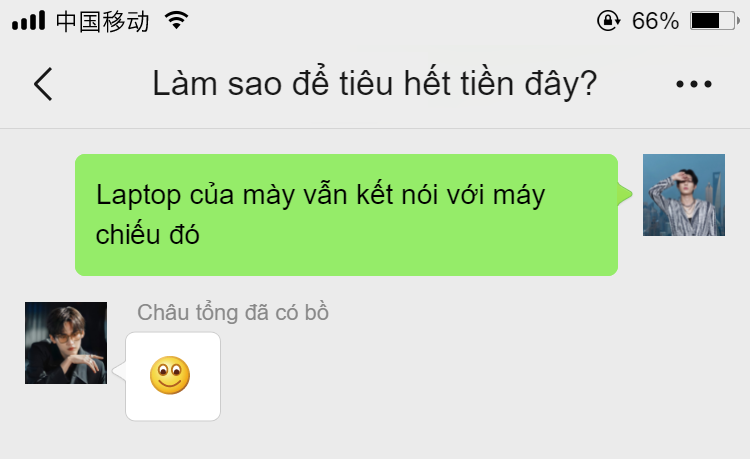Tap the 中国移动 carrier label

coord(102,22)
